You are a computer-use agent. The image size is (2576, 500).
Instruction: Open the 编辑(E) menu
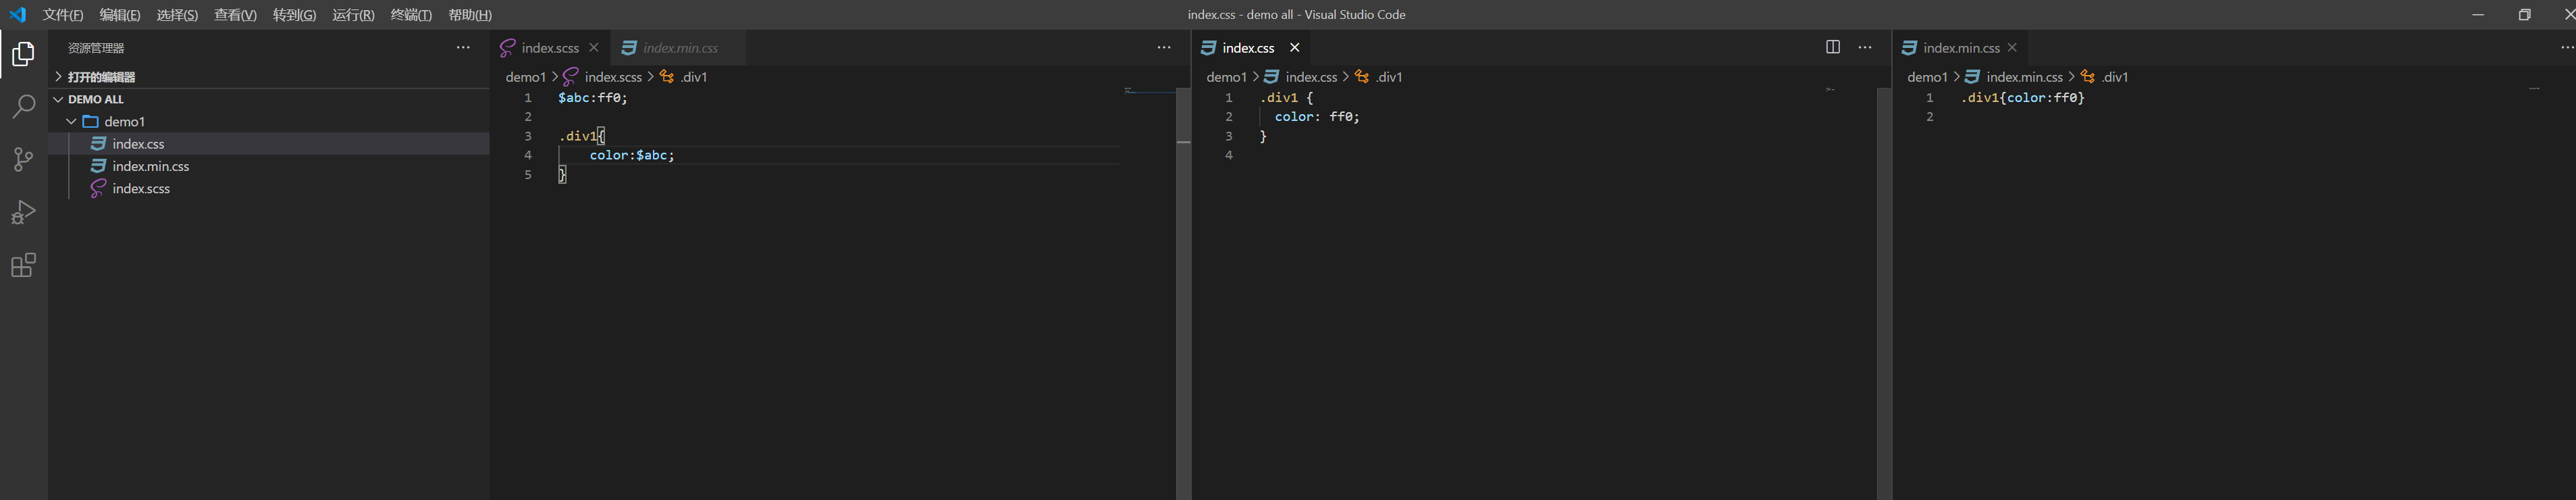[120, 15]
